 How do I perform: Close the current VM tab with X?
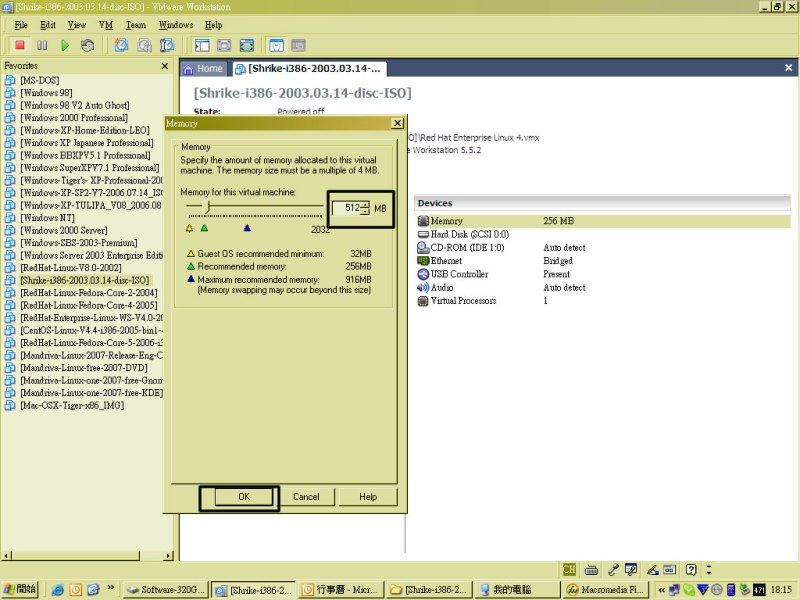[788, 68]
